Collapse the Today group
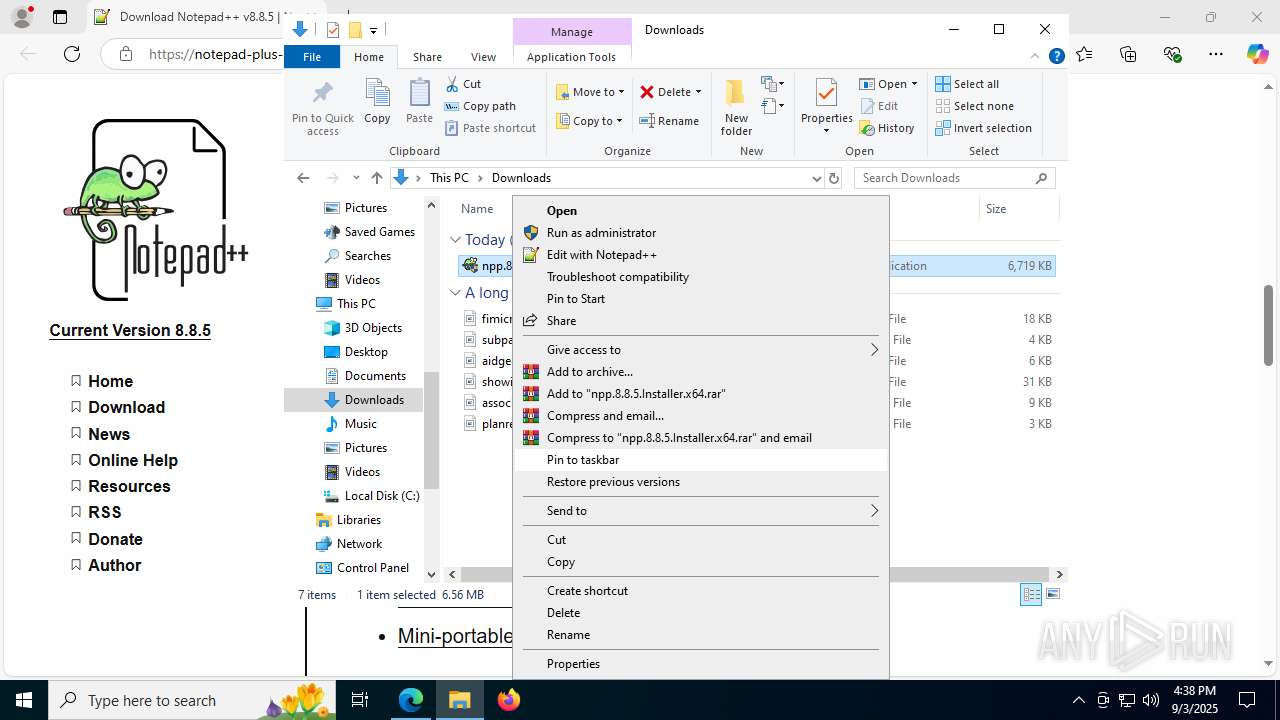The width and height of the screenshot is (1280, 720). tap(455, 240)
